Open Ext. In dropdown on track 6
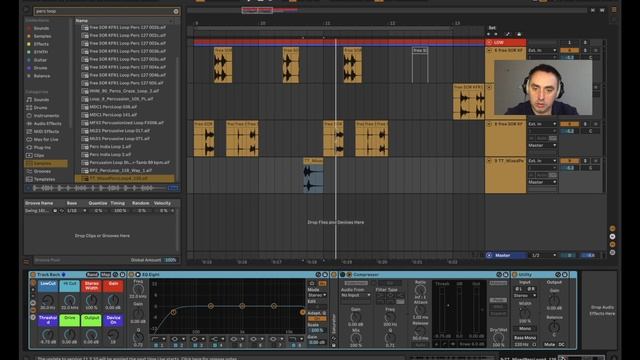The width and height of the screenshot is (640, 360). point(542,51)
